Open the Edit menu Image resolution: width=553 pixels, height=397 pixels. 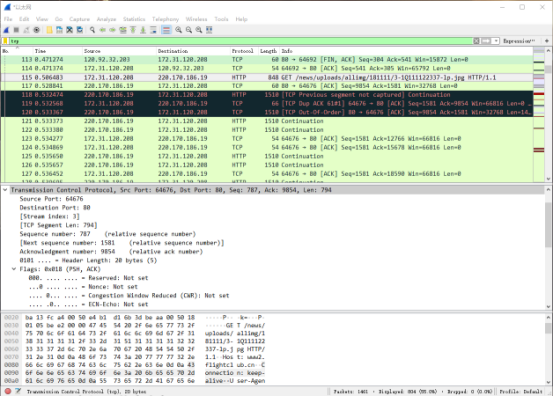[24, 19]
